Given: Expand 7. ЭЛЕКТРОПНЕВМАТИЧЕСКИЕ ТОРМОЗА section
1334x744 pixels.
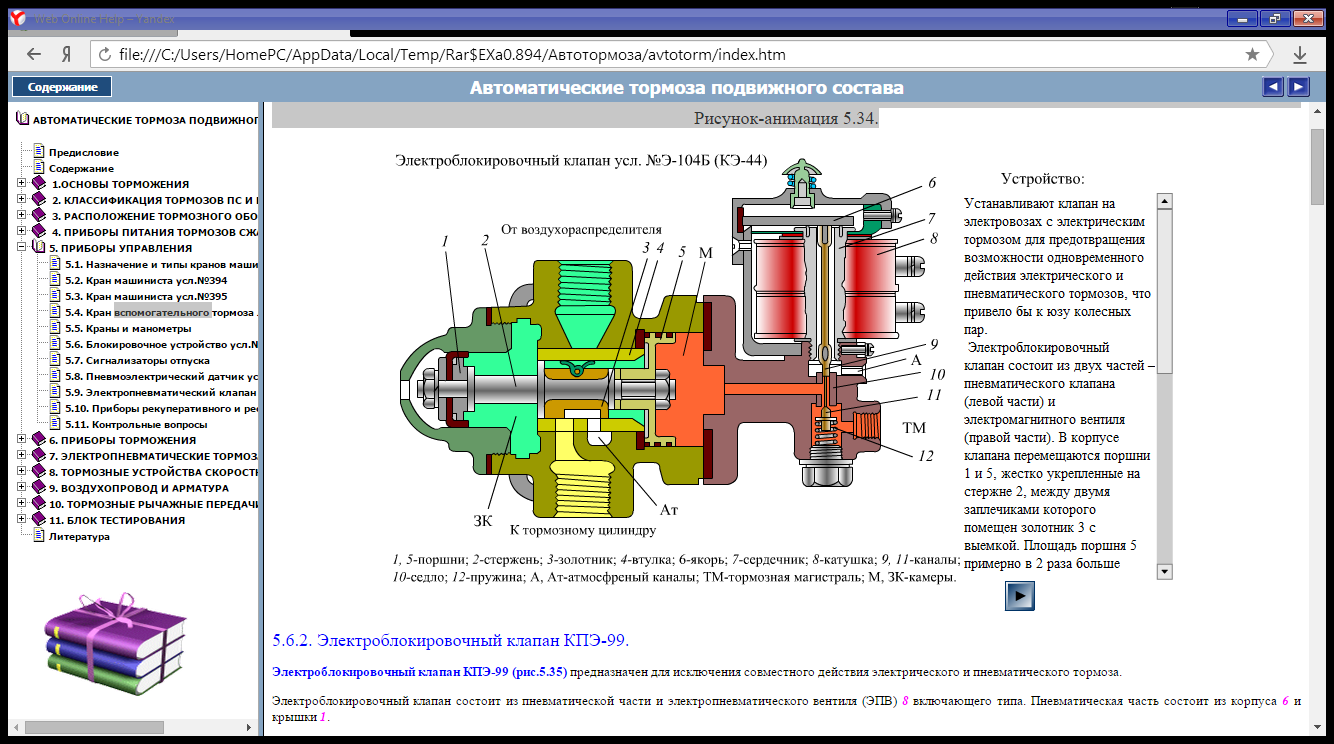Looking at the screenshot, I should (22, 456).
